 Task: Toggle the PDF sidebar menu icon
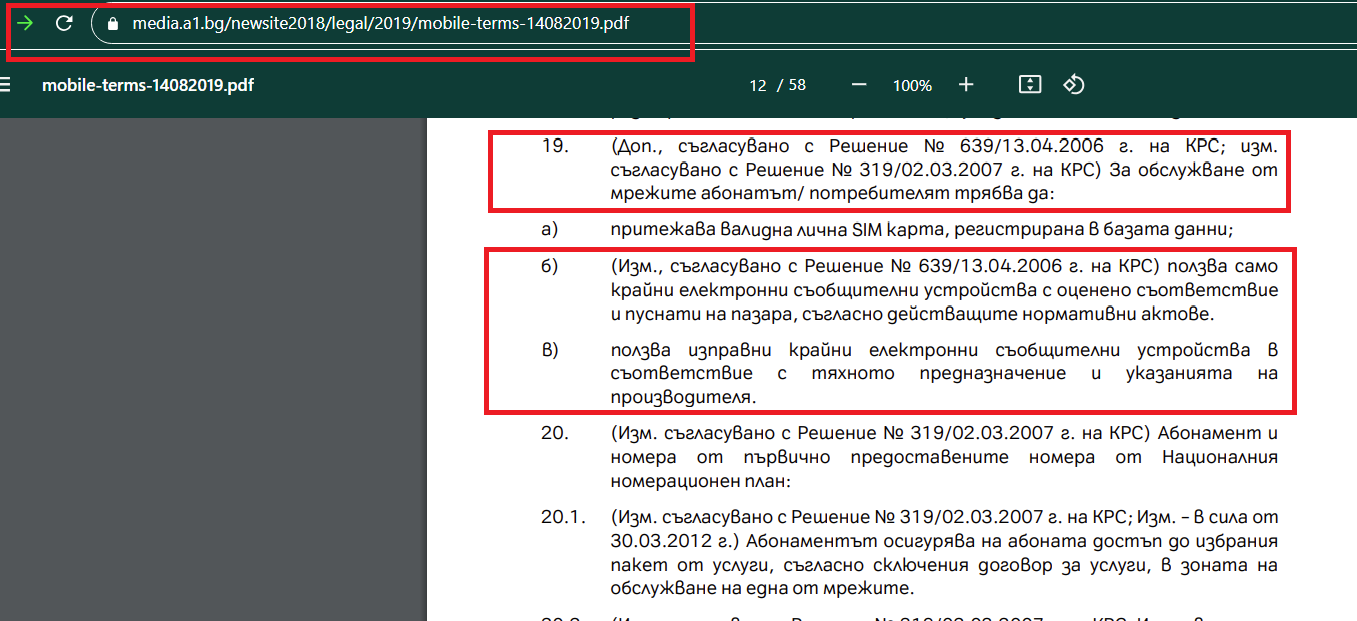(x=5, y=85)
